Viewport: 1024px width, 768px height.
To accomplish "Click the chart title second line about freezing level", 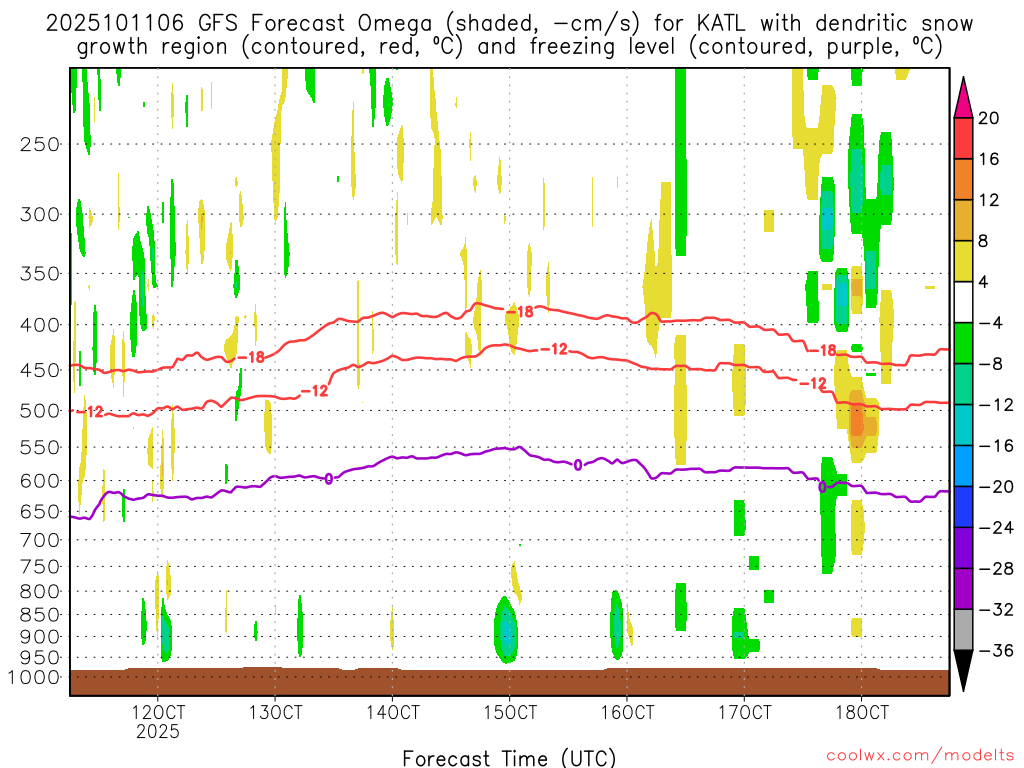I will click(509, 47).
